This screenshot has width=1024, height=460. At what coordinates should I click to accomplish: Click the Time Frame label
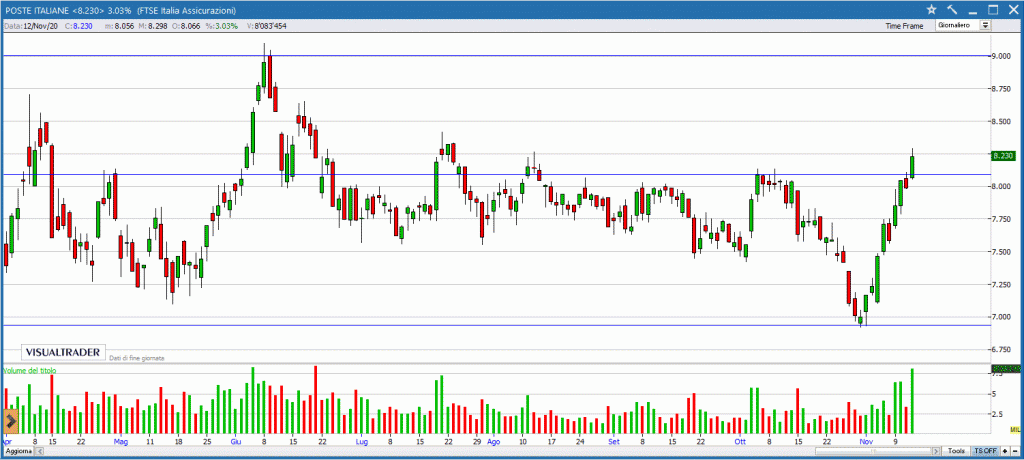[904, 25]
